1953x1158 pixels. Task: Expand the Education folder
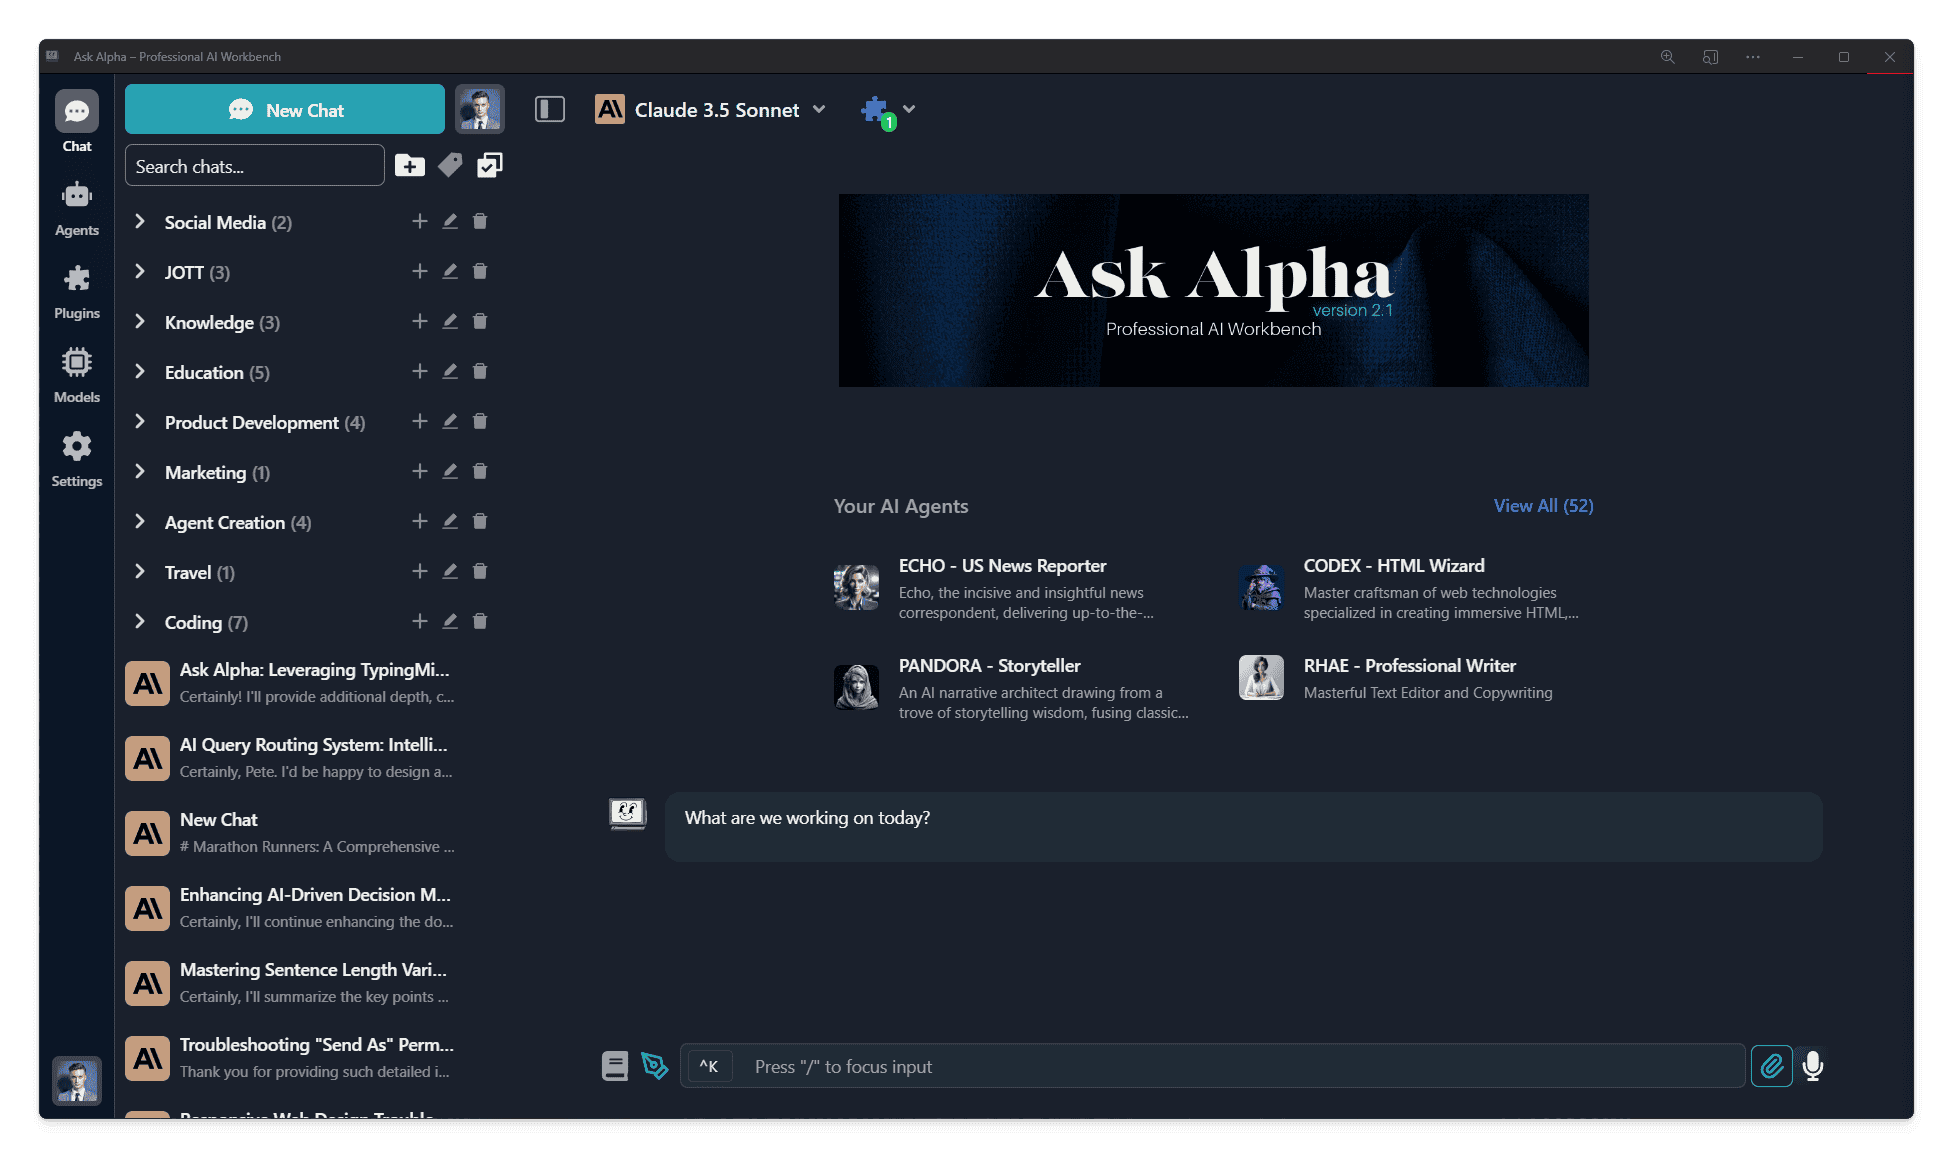click(x=140, y=371)
